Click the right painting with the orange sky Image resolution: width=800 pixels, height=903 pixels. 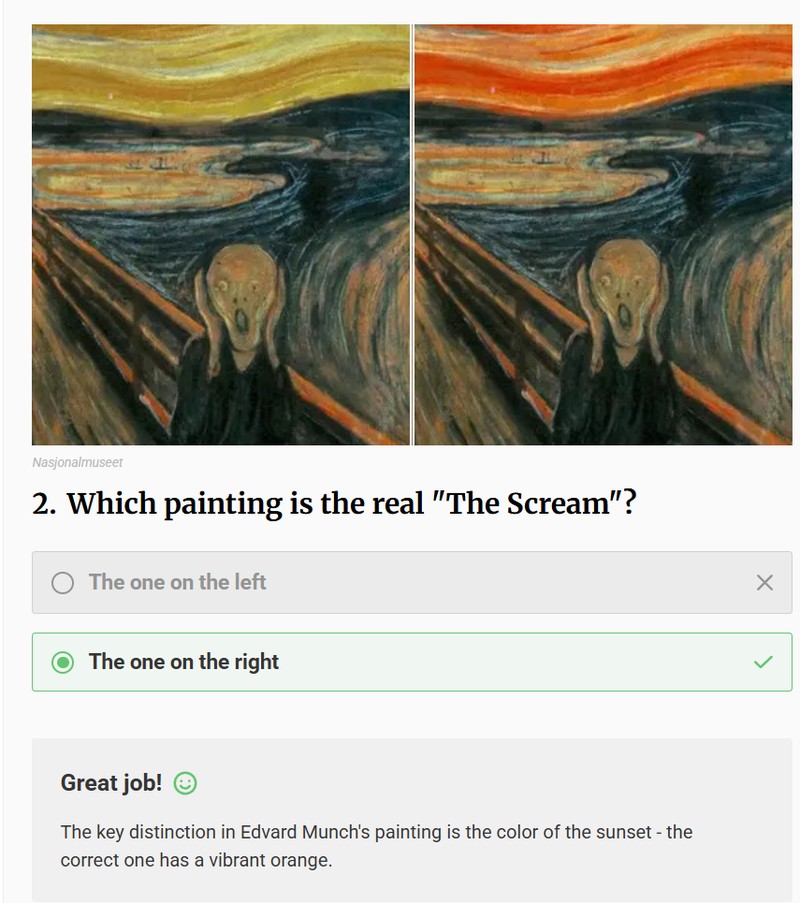(603, 234)
